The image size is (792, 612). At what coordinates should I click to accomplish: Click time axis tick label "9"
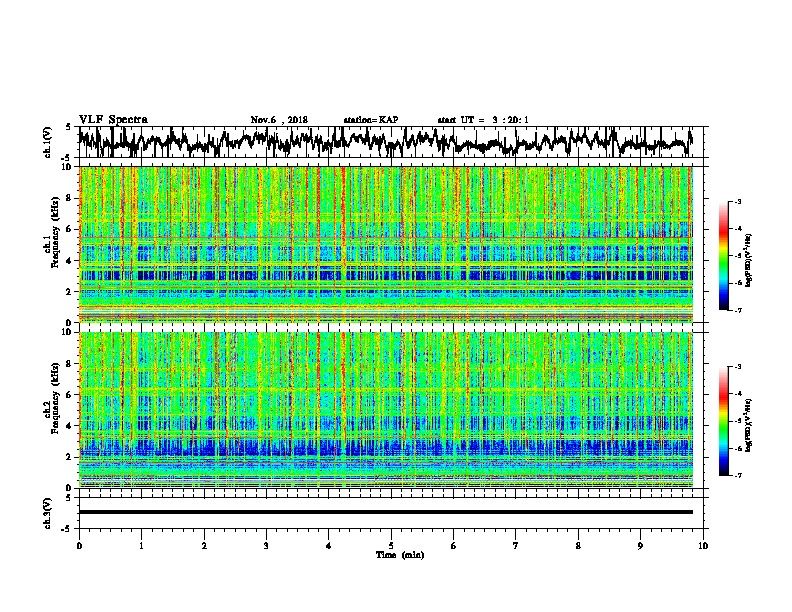[x=640, y=546]
